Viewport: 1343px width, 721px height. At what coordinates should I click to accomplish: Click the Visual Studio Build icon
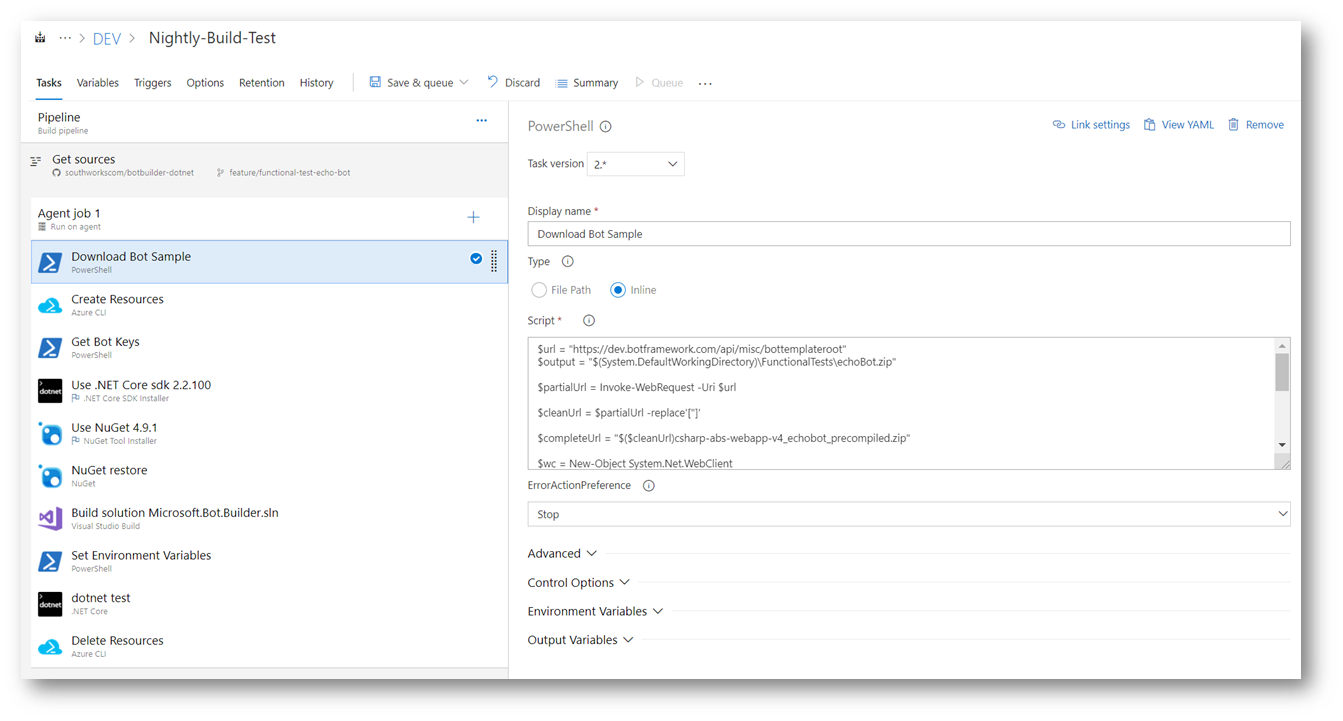pyautogui.click(x=50, y=519)
